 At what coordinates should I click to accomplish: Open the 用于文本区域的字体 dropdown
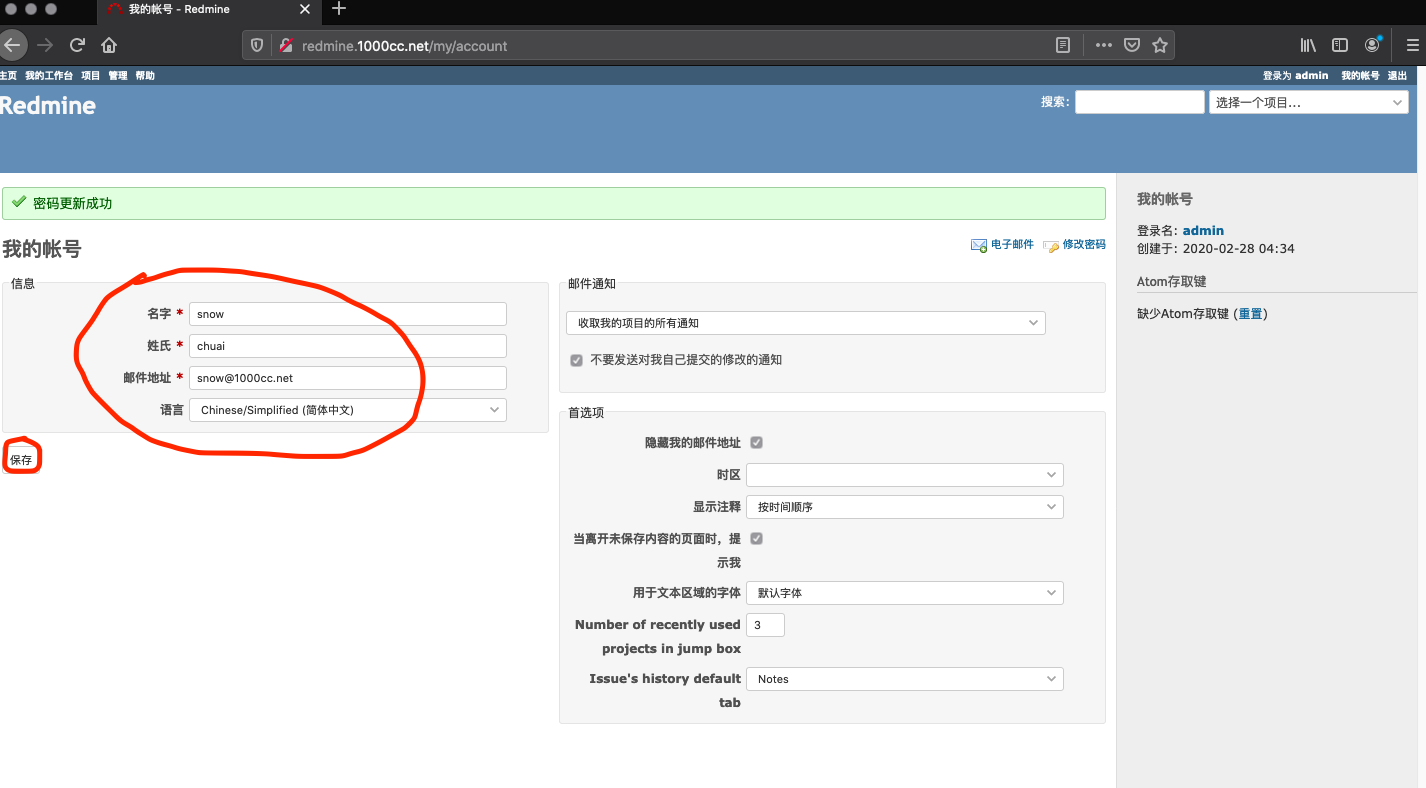click(905, 593)
